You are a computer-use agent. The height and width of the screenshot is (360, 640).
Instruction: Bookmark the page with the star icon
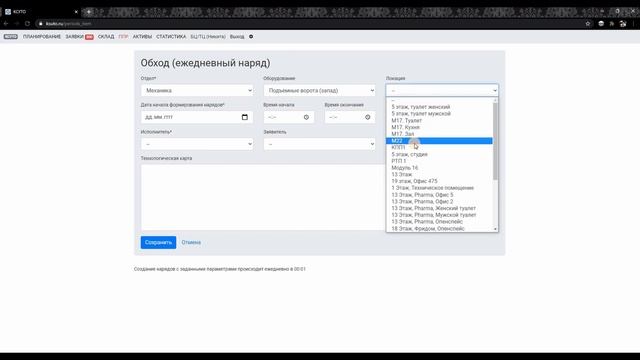pyautogui.click(x=588, y=24)
